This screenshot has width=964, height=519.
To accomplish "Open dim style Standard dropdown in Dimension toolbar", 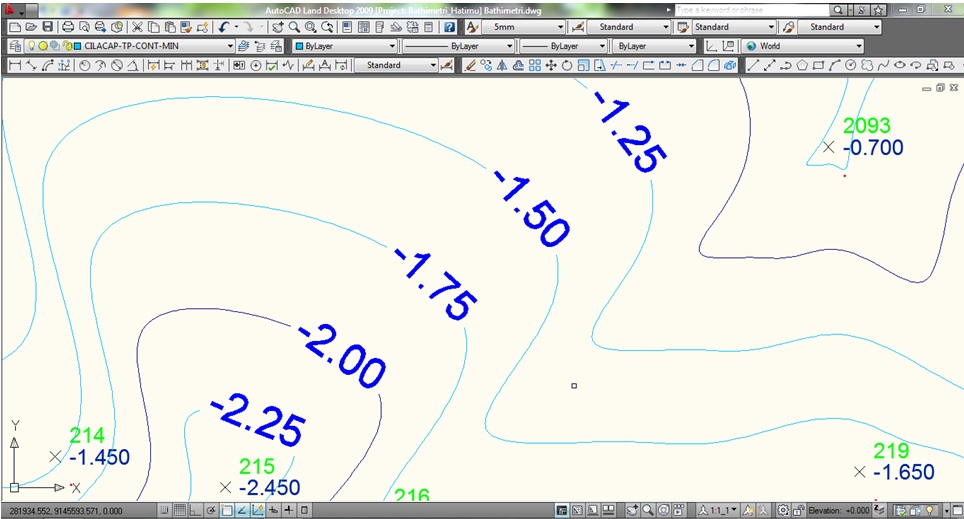I will tap(396, 65).
